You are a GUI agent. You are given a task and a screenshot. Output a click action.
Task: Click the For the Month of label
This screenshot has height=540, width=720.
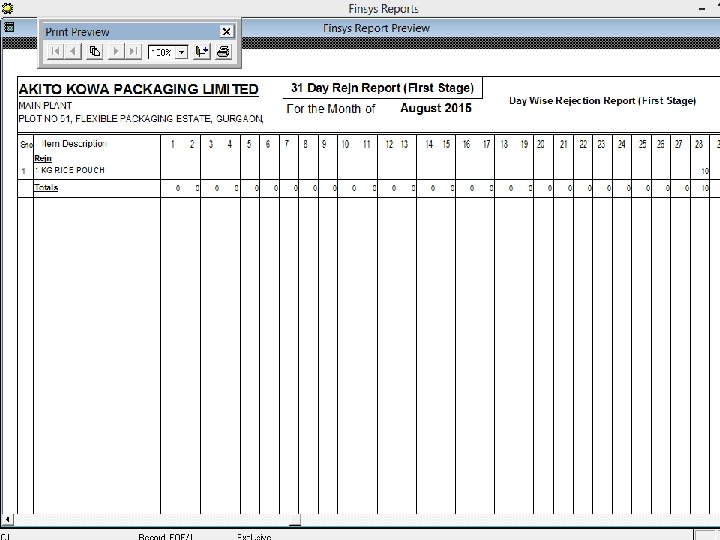[331, 109]
